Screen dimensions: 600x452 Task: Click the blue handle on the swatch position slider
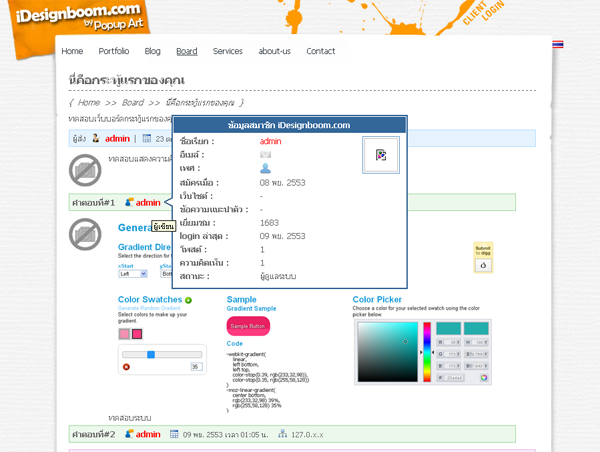point(151,354)
